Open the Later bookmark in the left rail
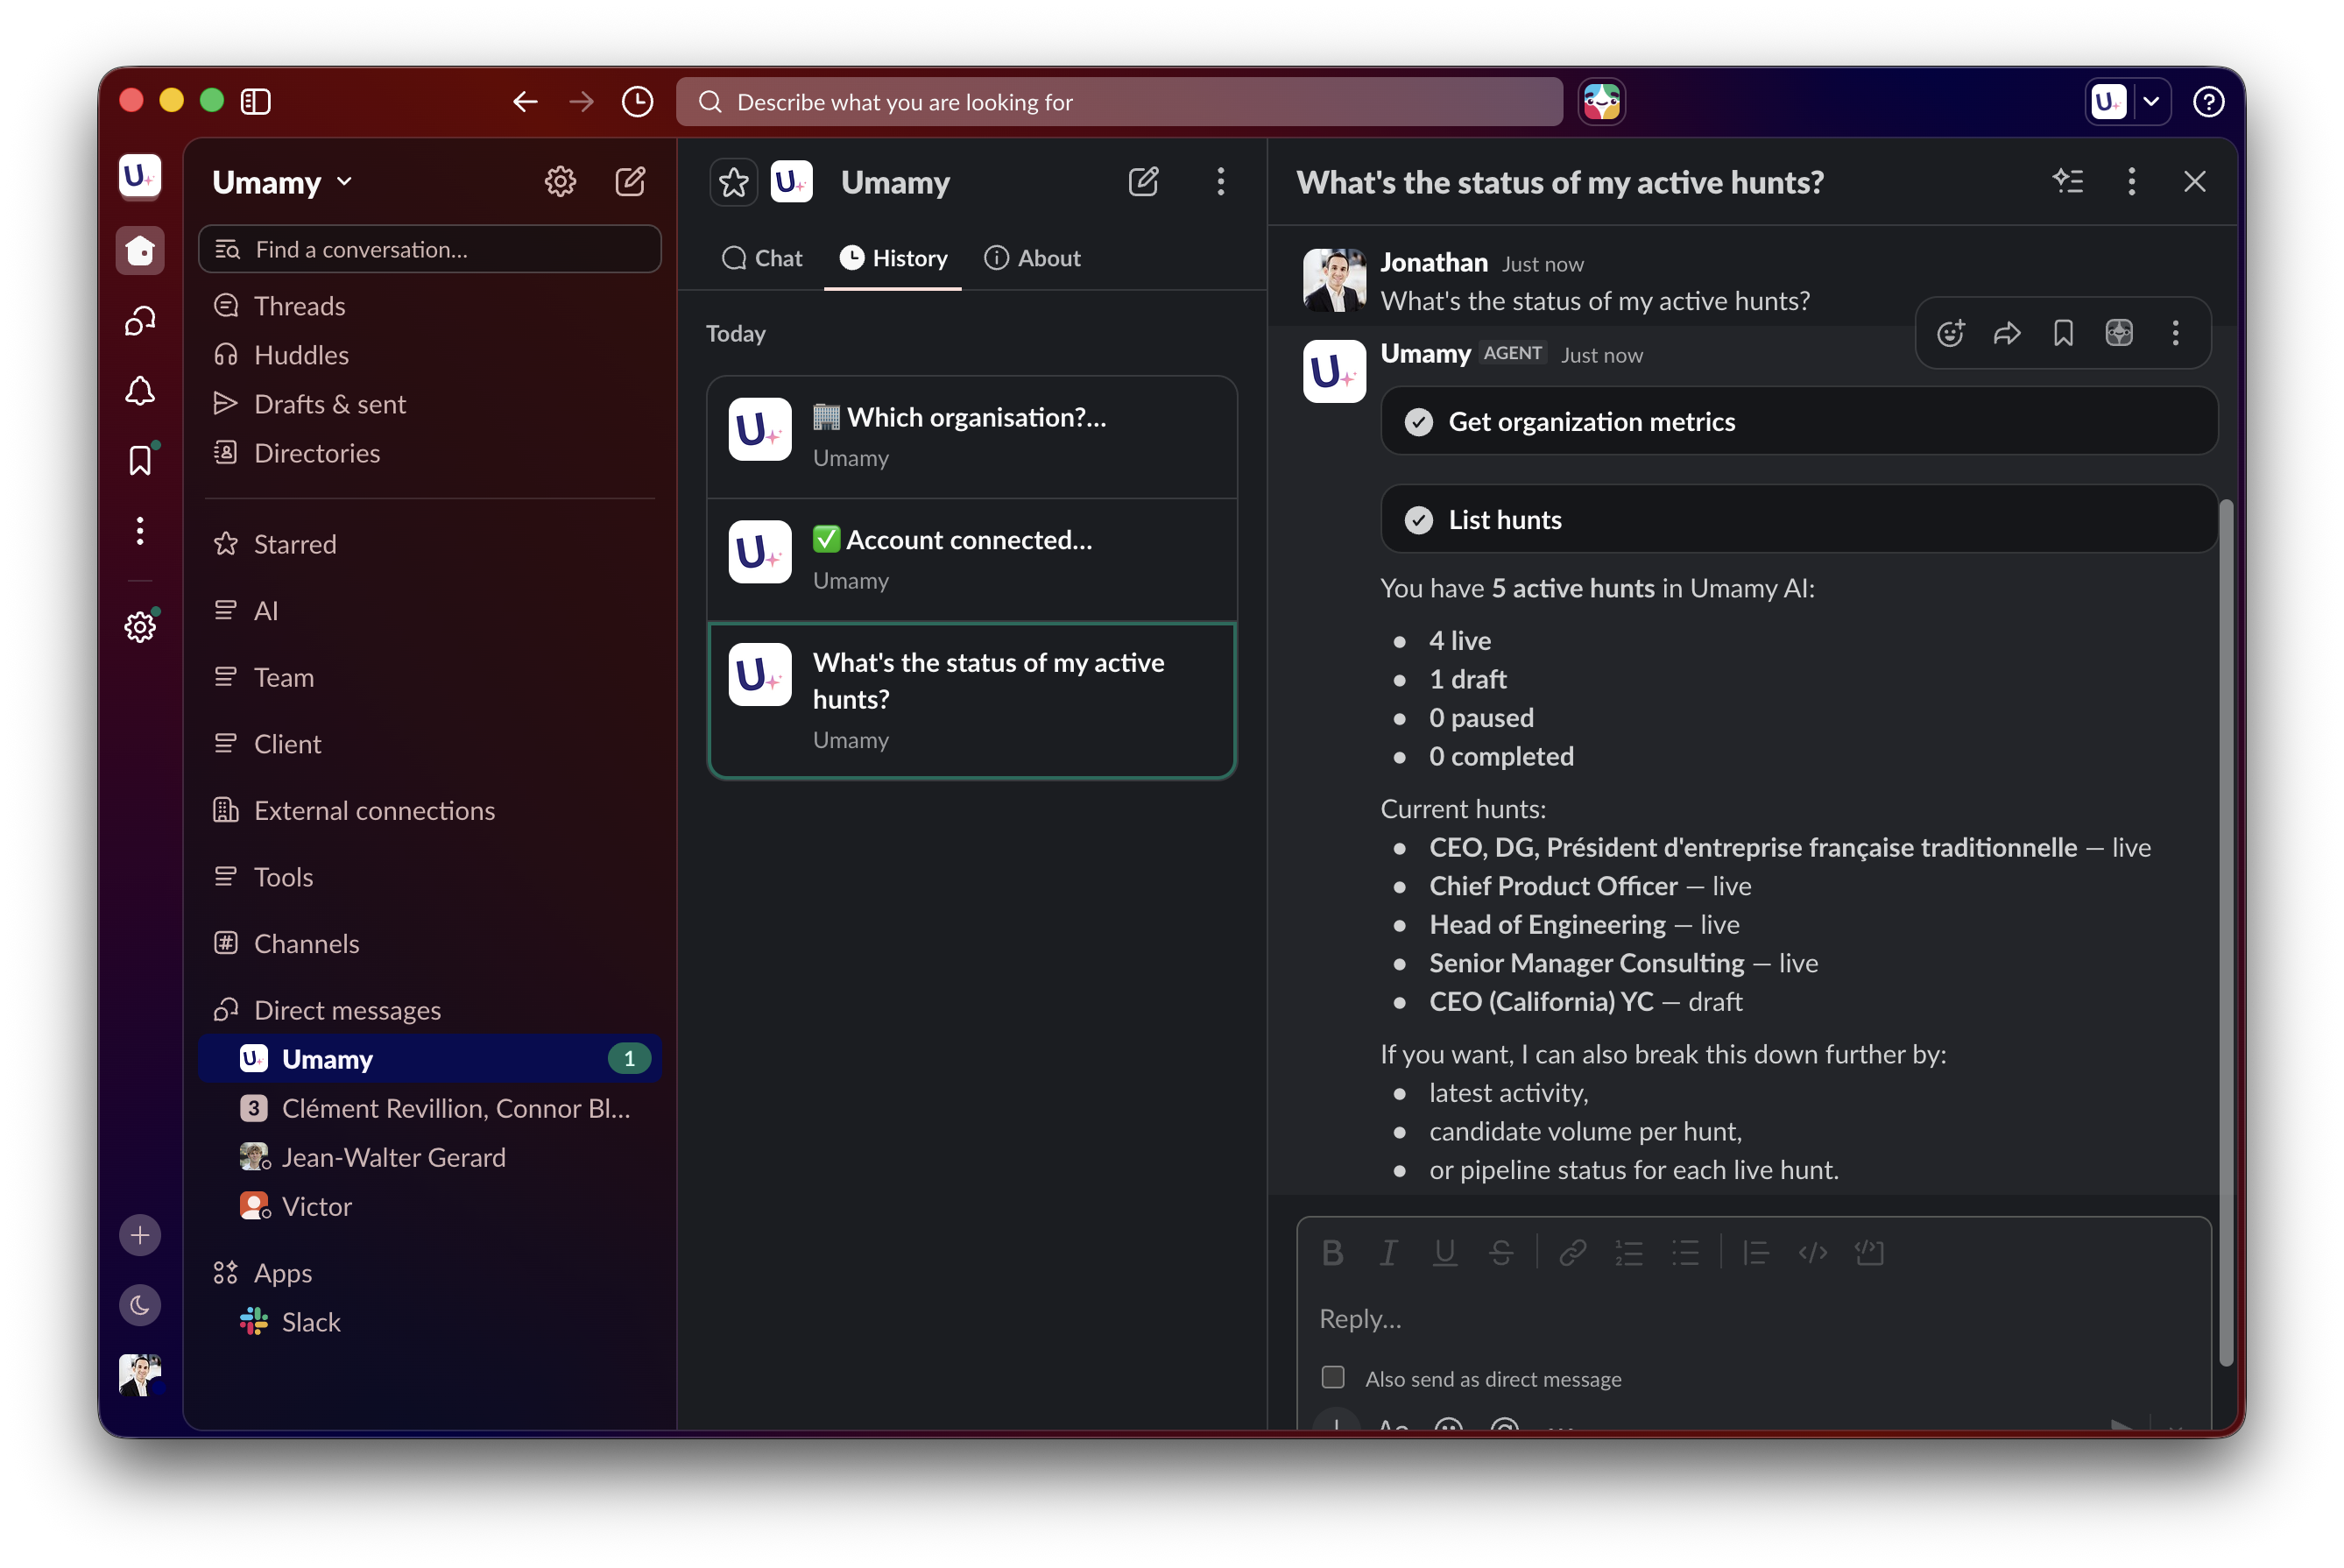 pos(140,460)
